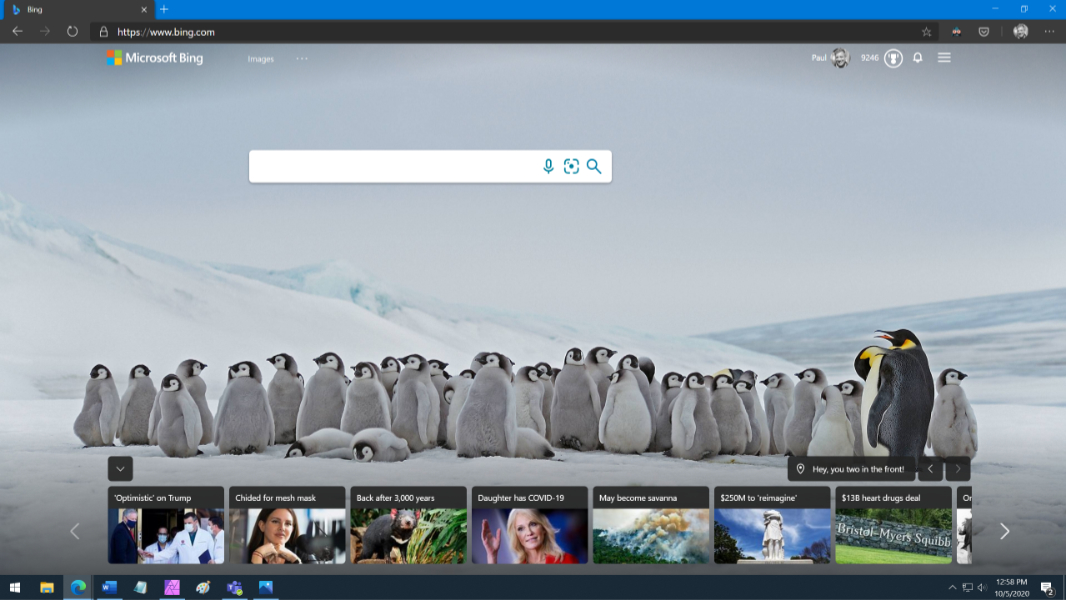Viewport: 1066px width, 600px height.
Task: Click the magnifying glass search icon
Action: tap(594, 166)
